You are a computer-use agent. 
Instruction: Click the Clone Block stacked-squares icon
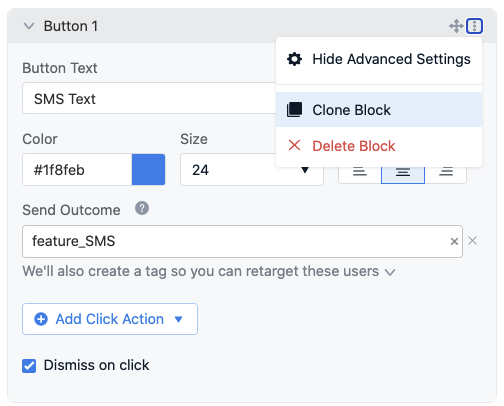294,110
